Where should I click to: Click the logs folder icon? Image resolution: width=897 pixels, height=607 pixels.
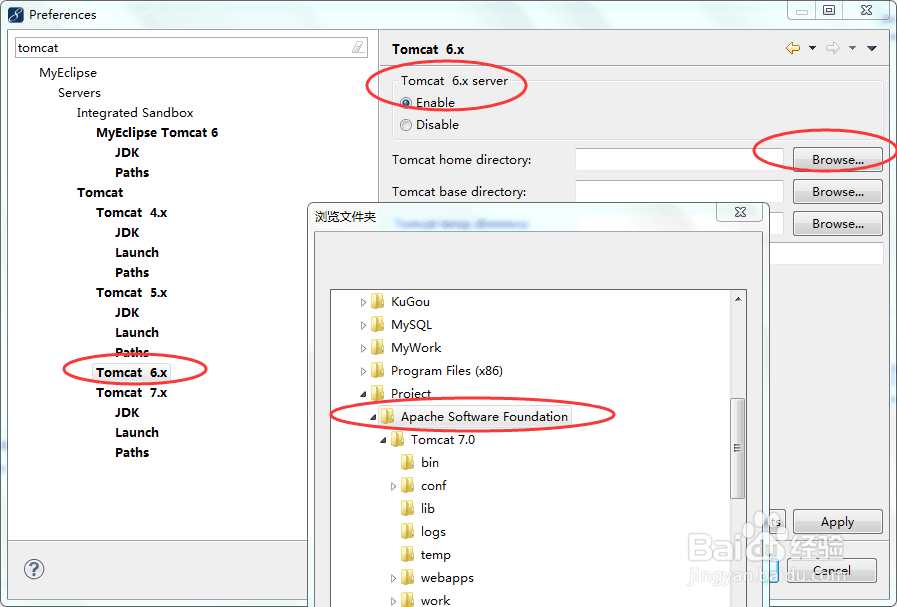click(408, 531)
